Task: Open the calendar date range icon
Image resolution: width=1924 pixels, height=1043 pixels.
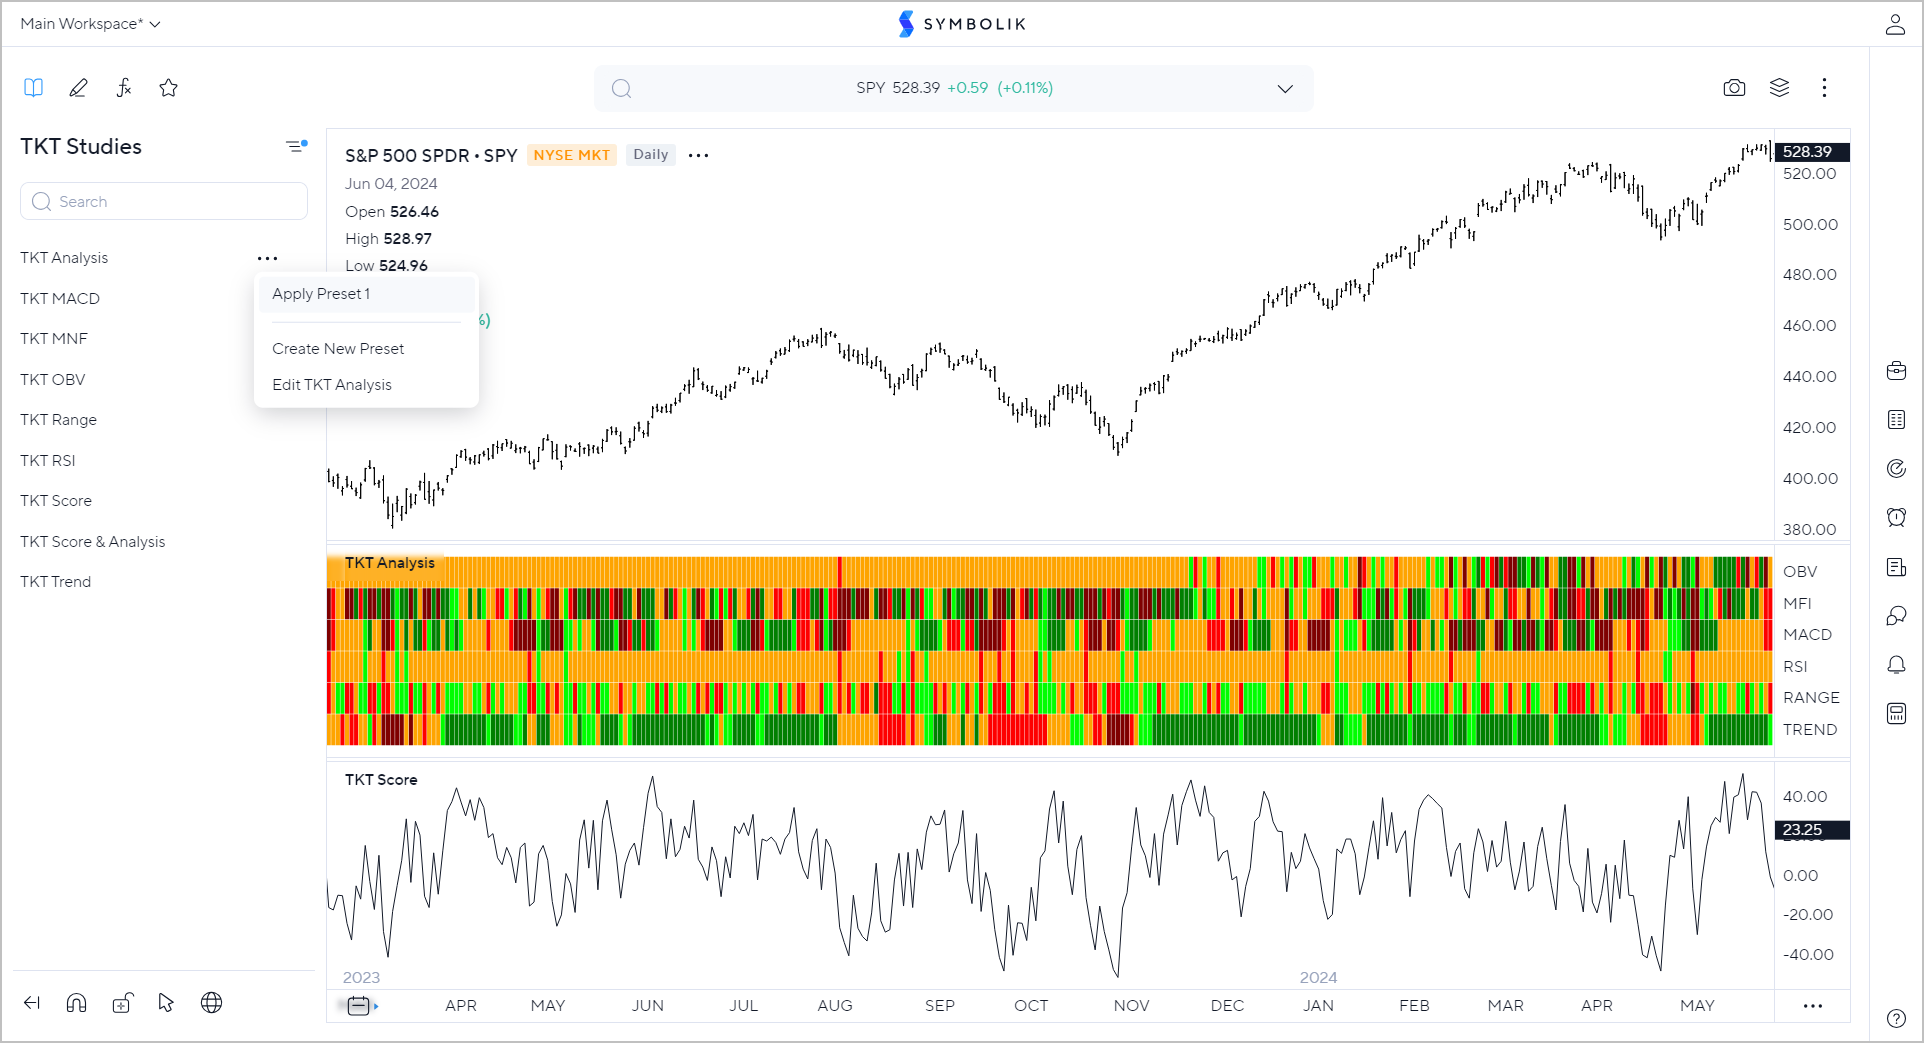Action: coord(358,1006)
